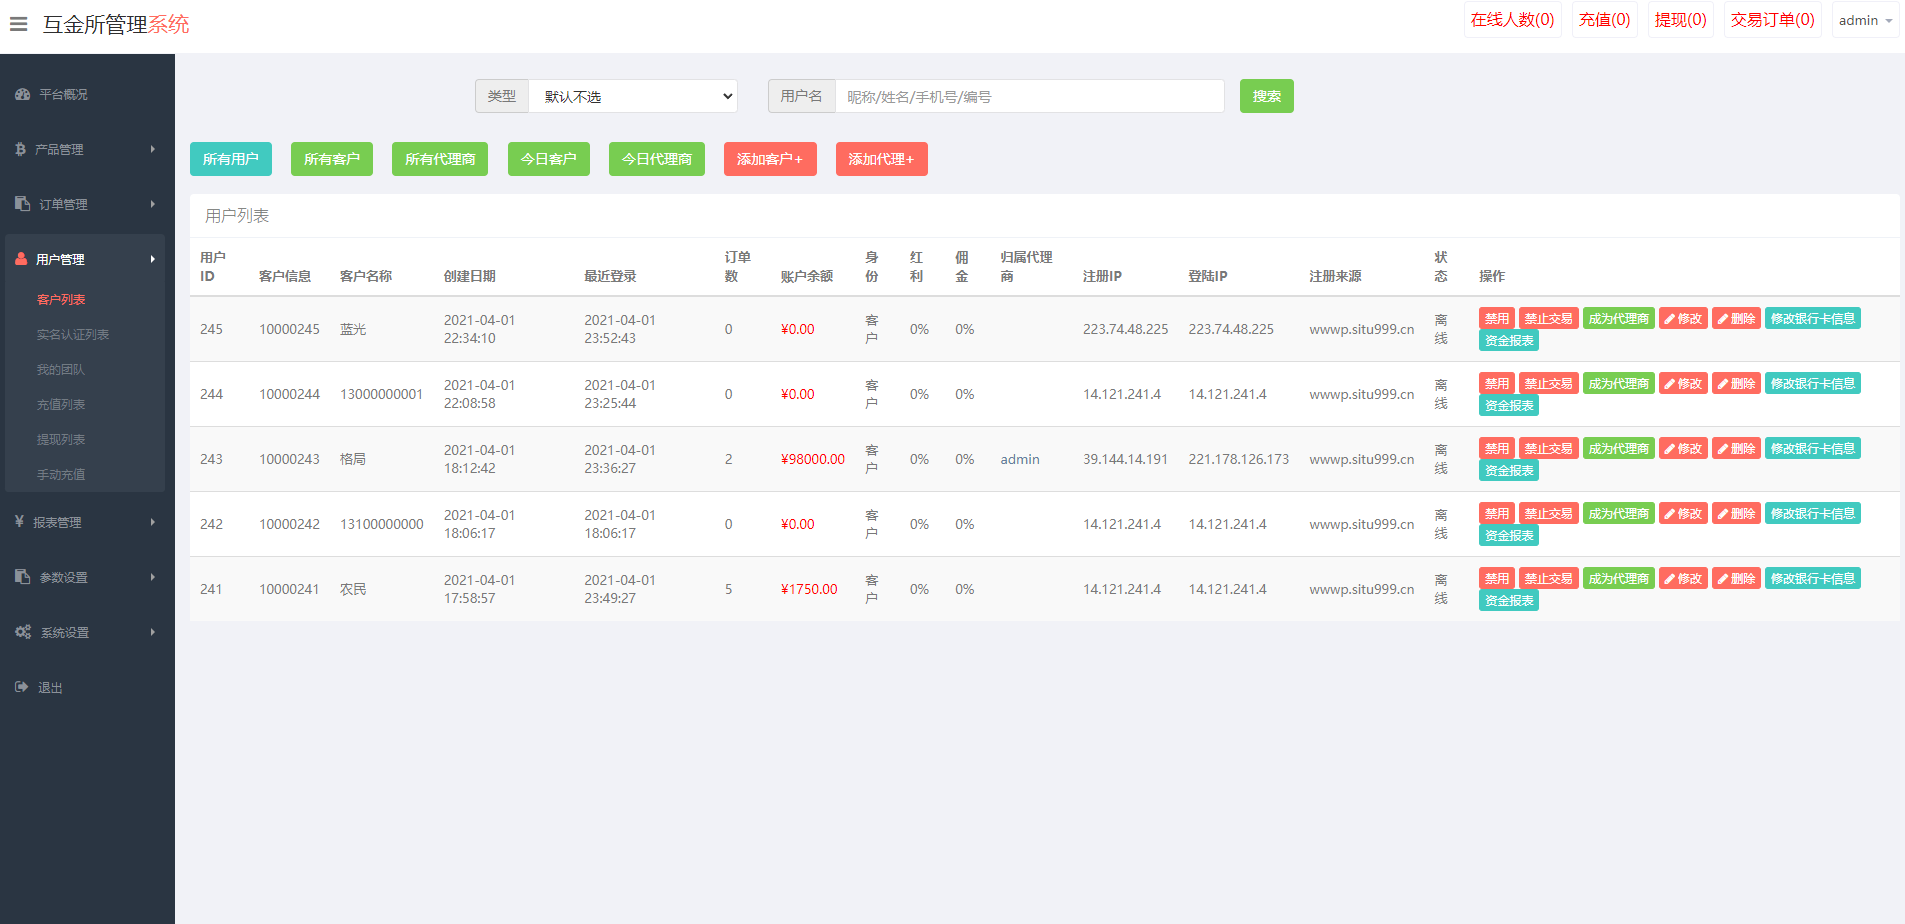Click the system settings gears icon

[23, 632]
